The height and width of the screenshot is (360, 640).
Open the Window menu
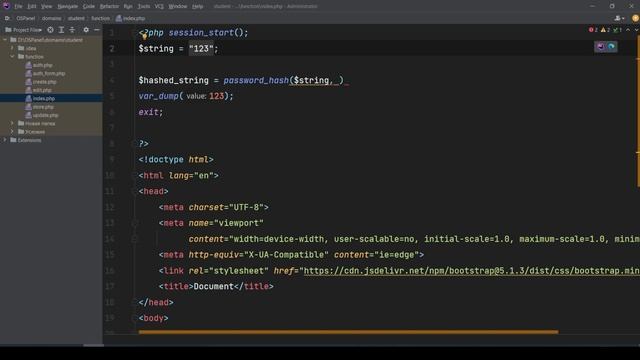178,7
